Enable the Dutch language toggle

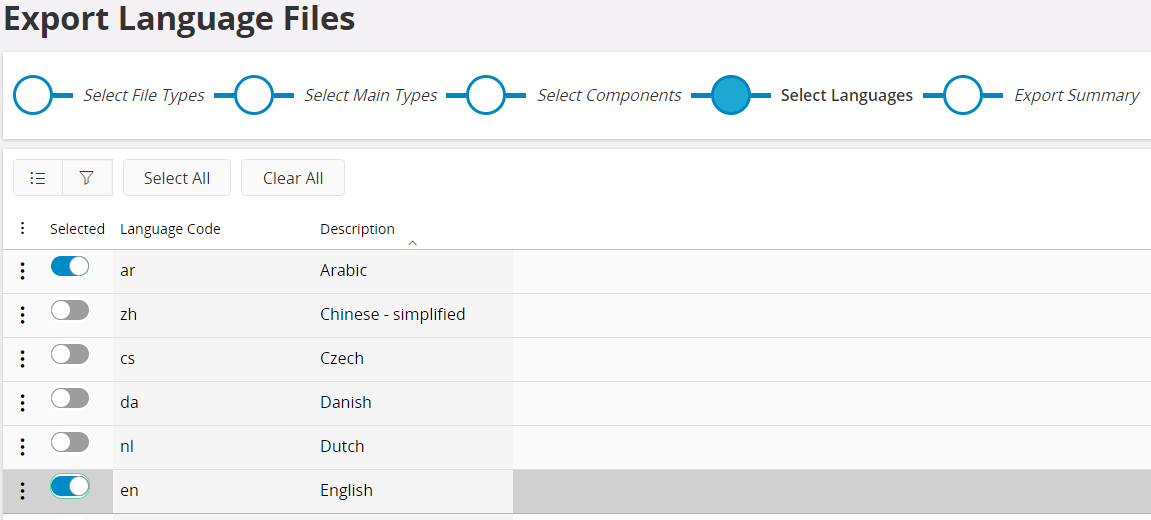click(x=70, y=442)
